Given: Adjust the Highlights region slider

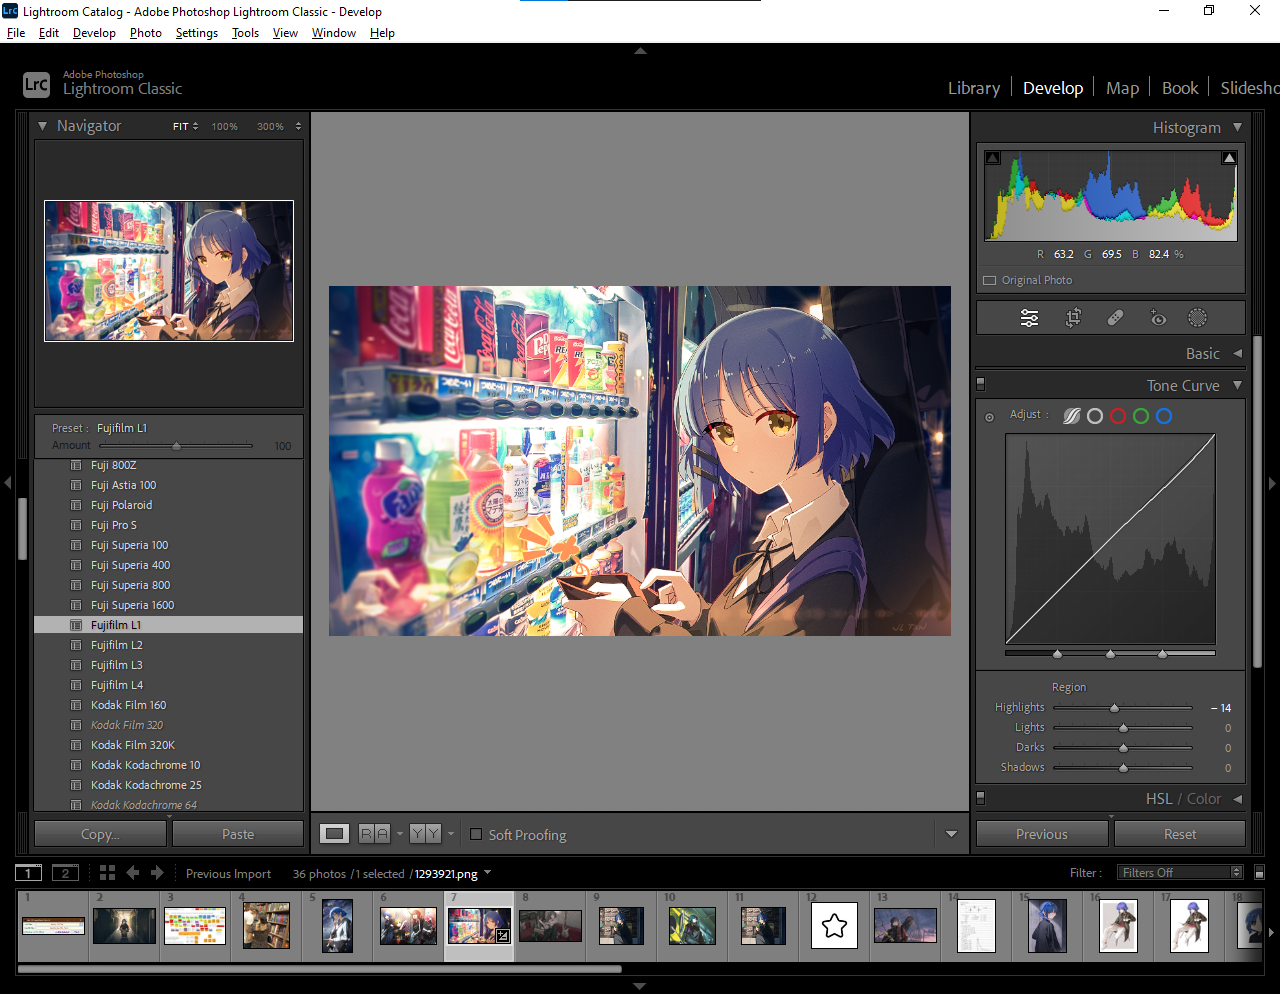Looking at the screenshot, I should coord(1123,708).
